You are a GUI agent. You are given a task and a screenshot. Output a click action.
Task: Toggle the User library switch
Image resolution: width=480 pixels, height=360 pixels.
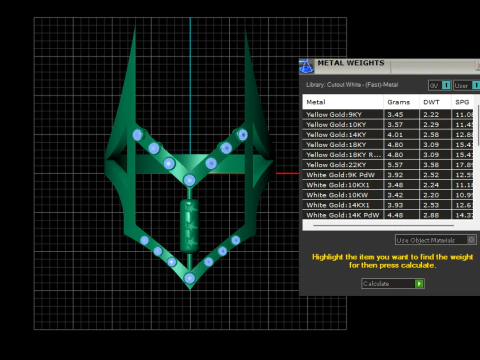[x=476, y=85]
